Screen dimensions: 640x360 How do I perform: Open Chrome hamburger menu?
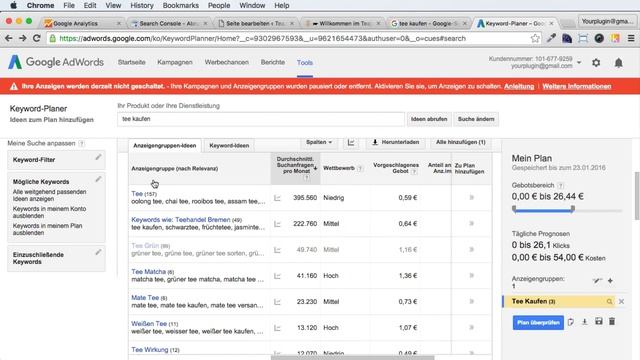[631, 38]
